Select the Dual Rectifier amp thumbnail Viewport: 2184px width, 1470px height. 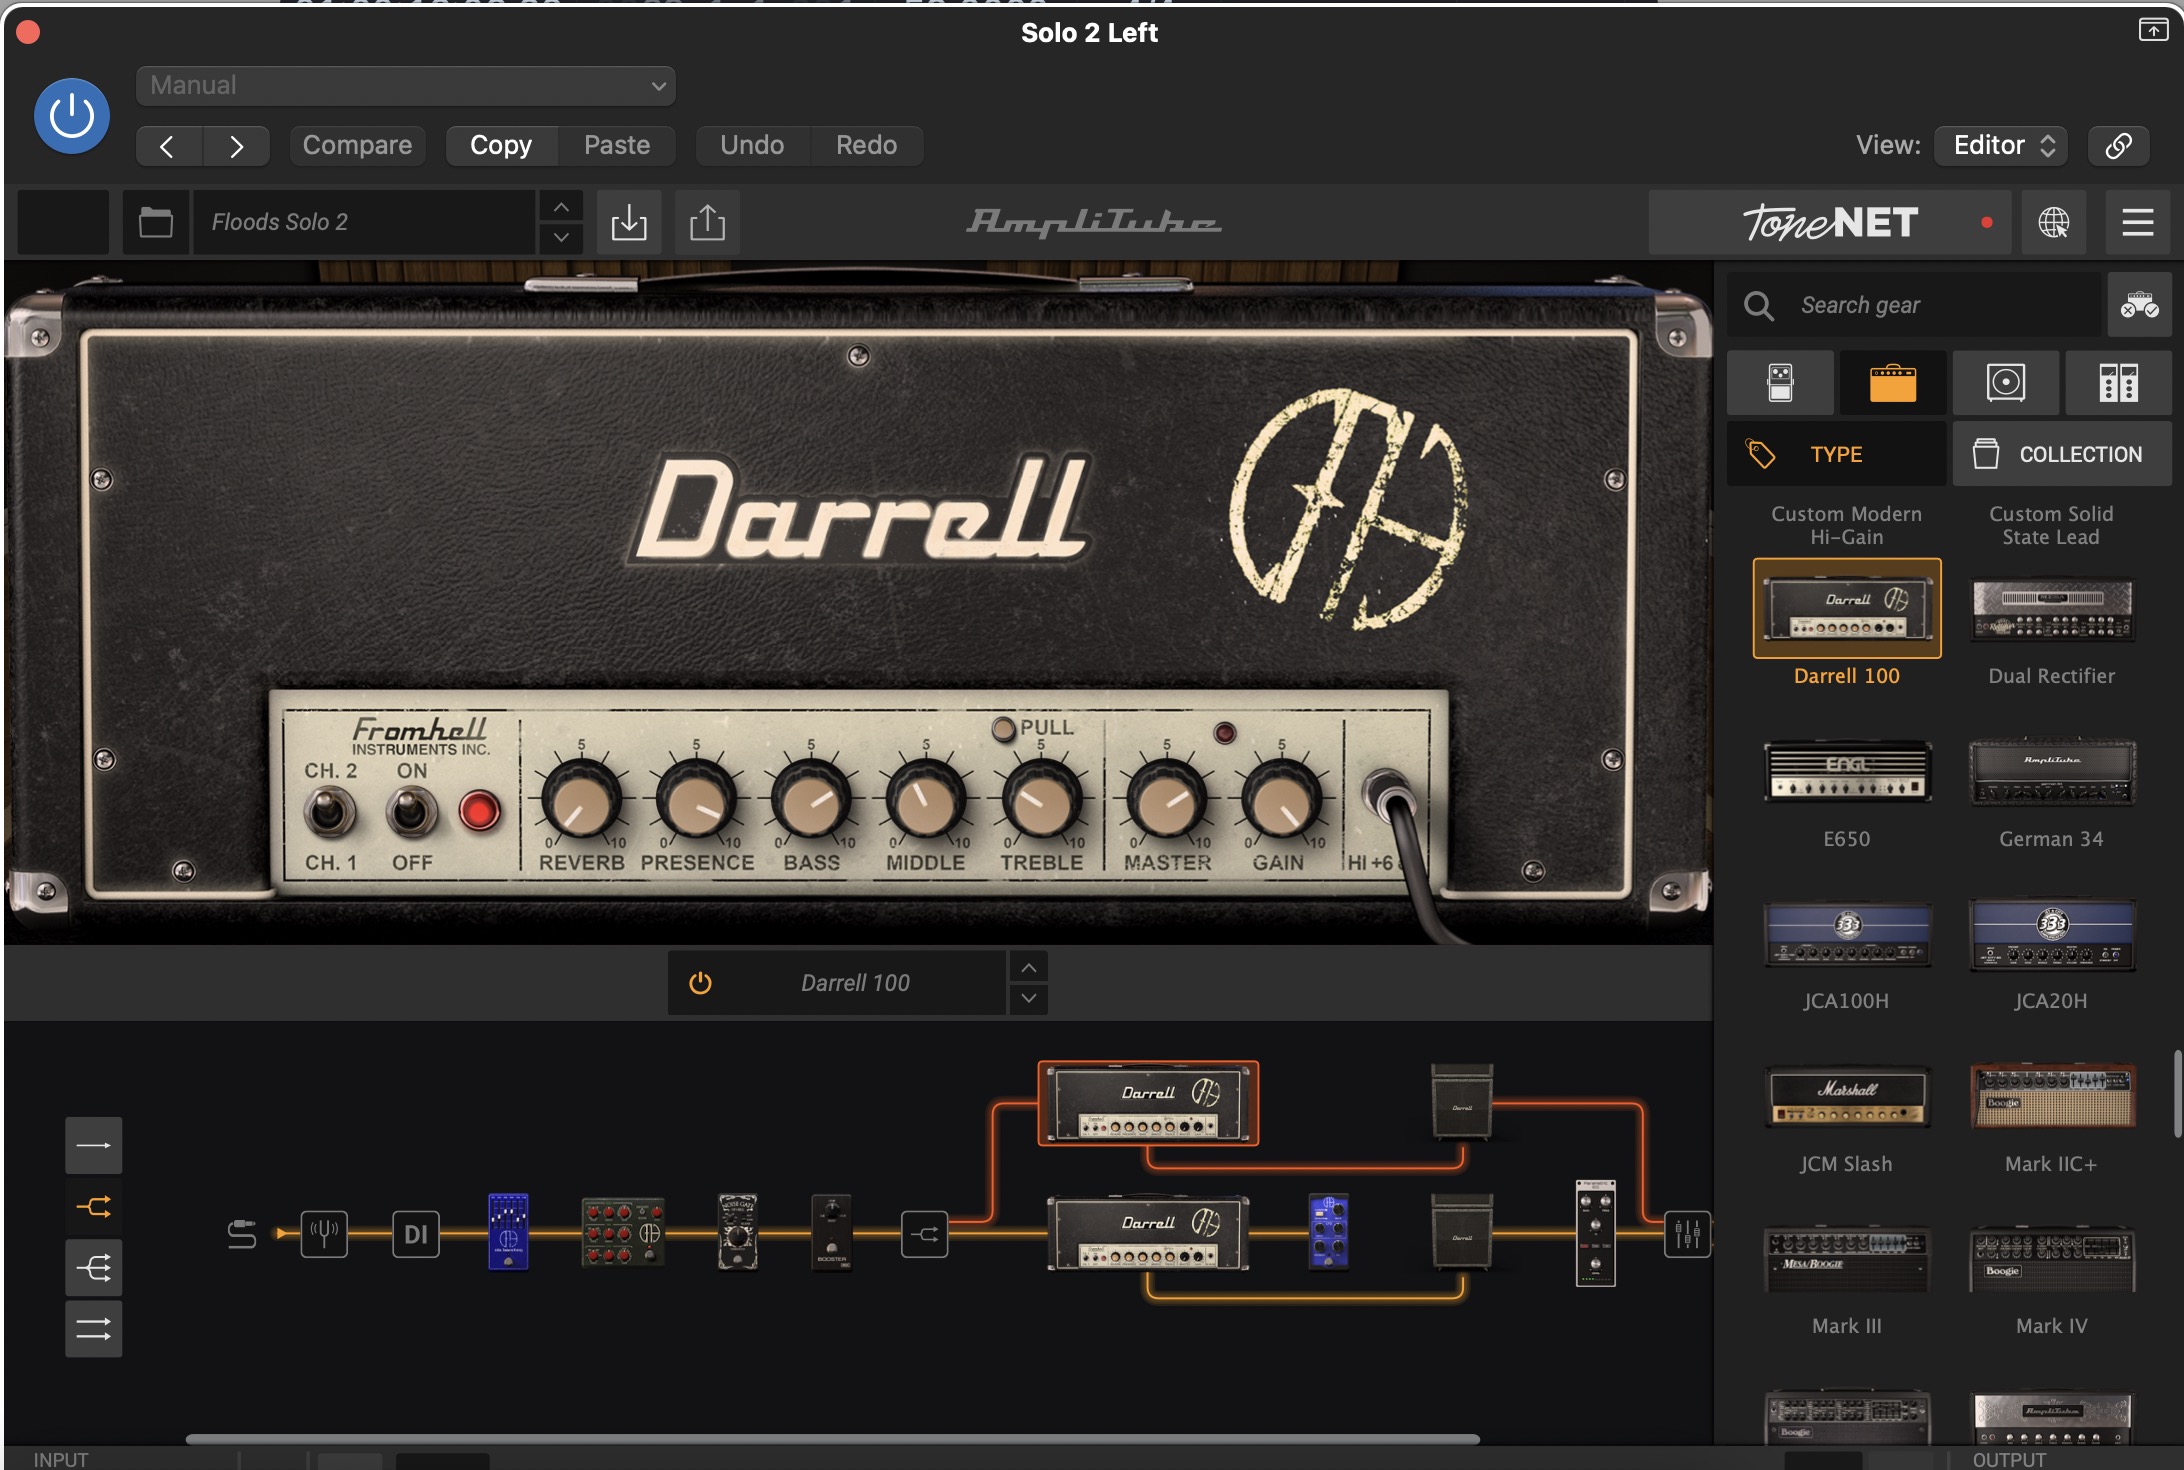[x=2052, y=609]
